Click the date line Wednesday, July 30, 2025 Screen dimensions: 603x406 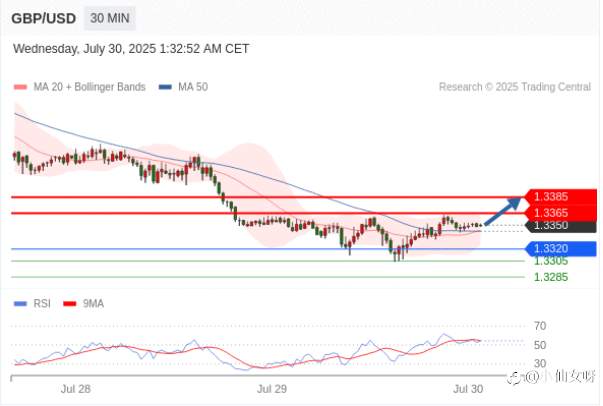(x=131, y=49)
